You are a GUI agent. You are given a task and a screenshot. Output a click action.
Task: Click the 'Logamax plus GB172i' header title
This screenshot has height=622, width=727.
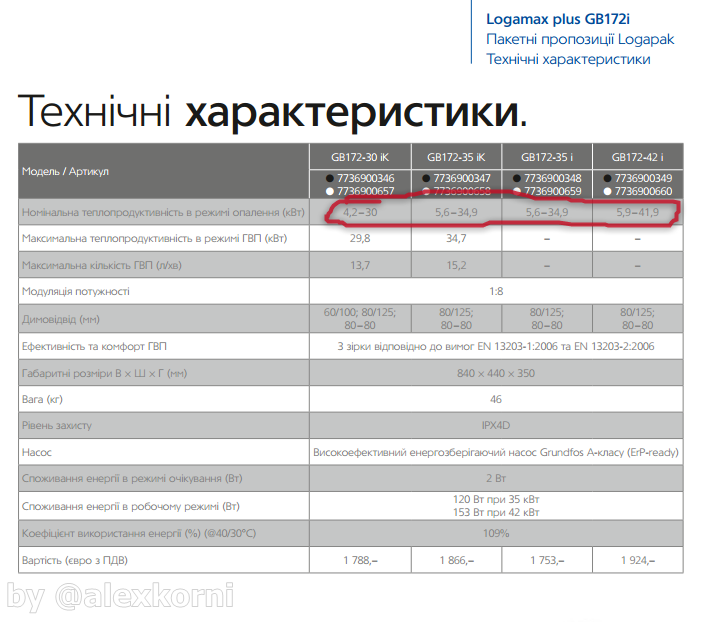coord(558,19)
